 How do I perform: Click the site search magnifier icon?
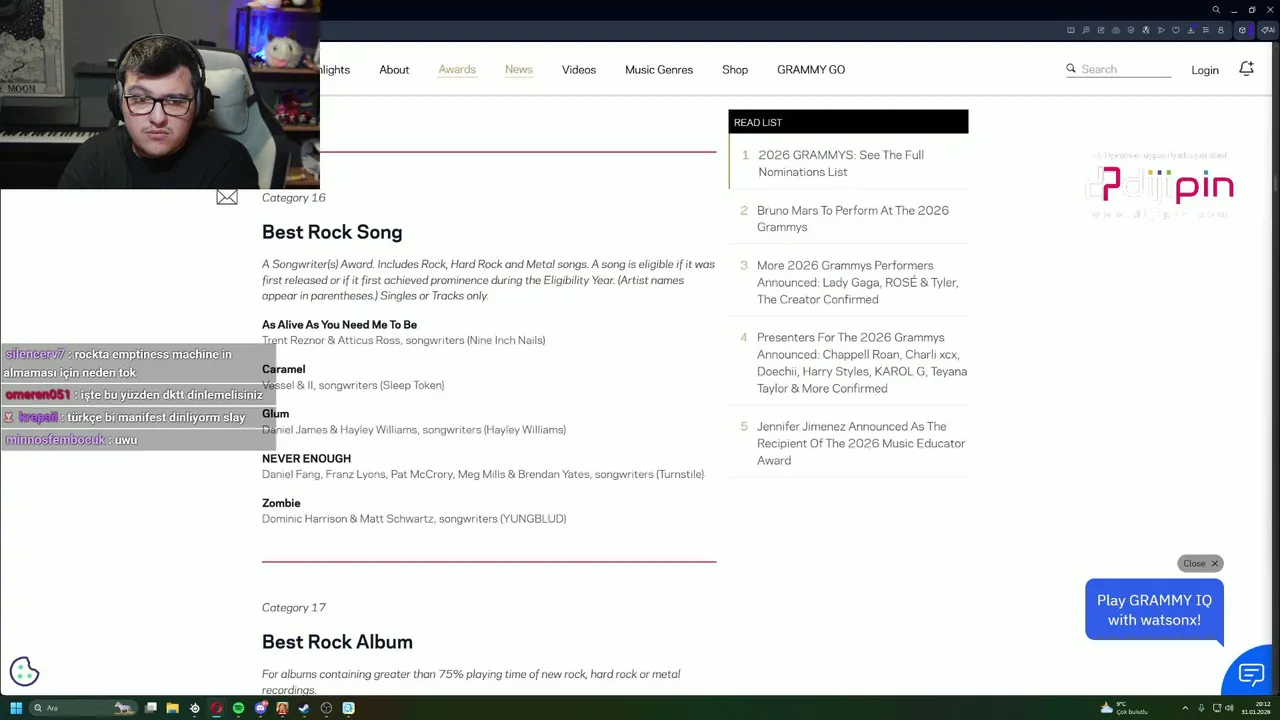1071,69
